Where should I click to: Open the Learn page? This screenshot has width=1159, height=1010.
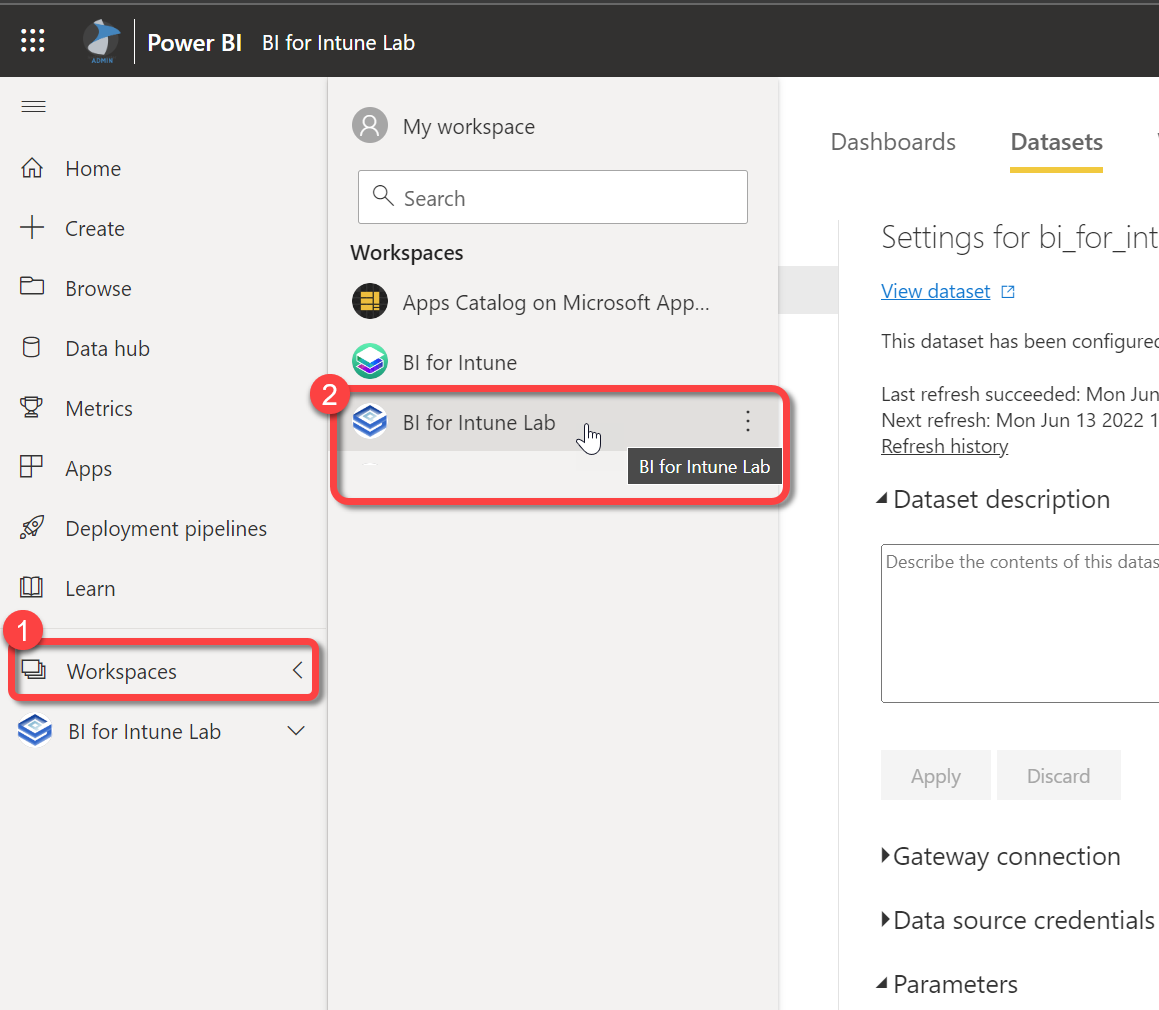(x=90, y=589)
